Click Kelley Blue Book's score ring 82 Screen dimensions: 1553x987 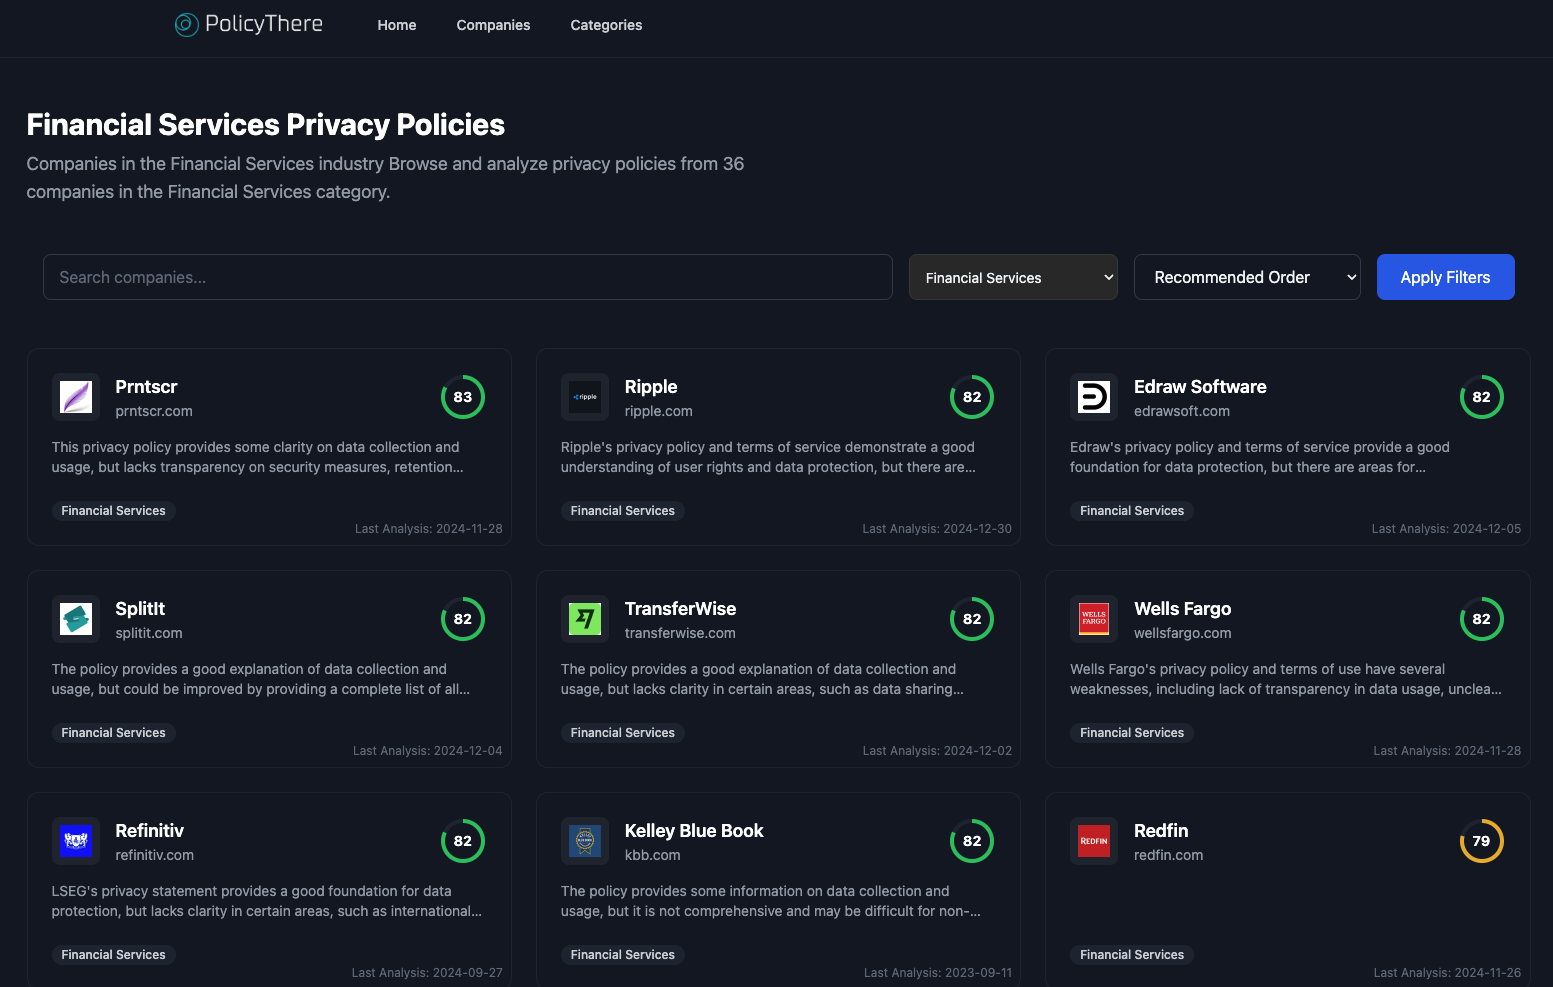point(972,841)
